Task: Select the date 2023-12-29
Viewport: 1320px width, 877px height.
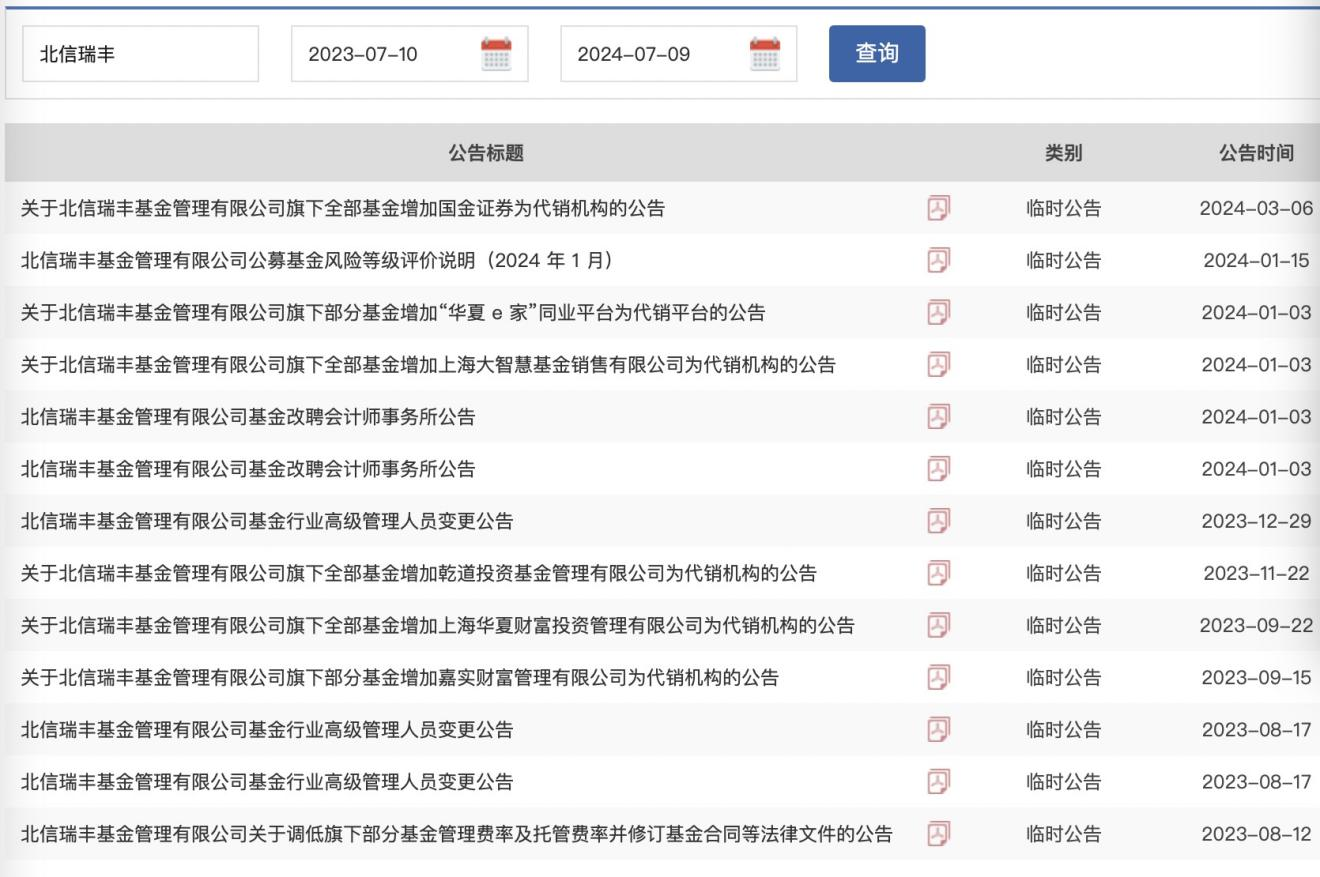Action: click(1256, 520)
